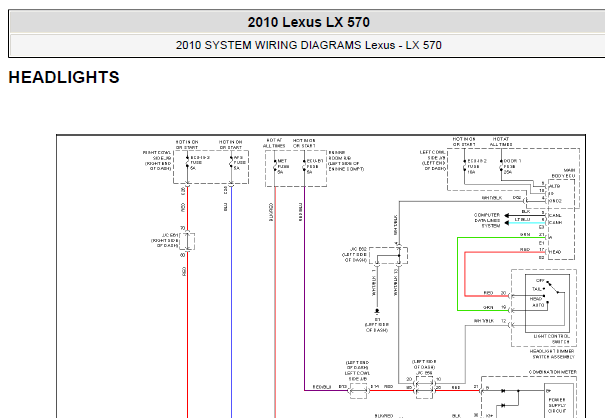Click the "MAIN BODY ECU" label

pos(563,173)
